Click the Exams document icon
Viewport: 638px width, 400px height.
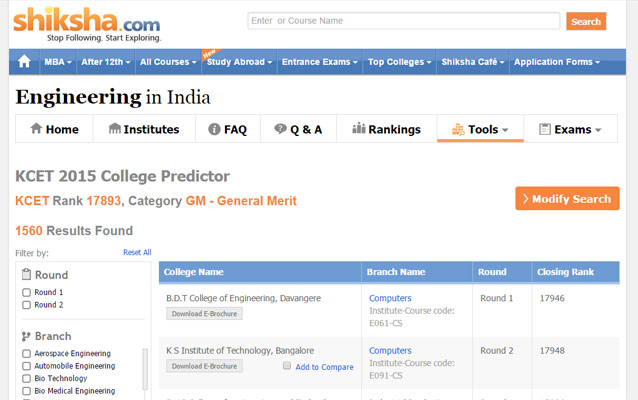pos(545,129)
